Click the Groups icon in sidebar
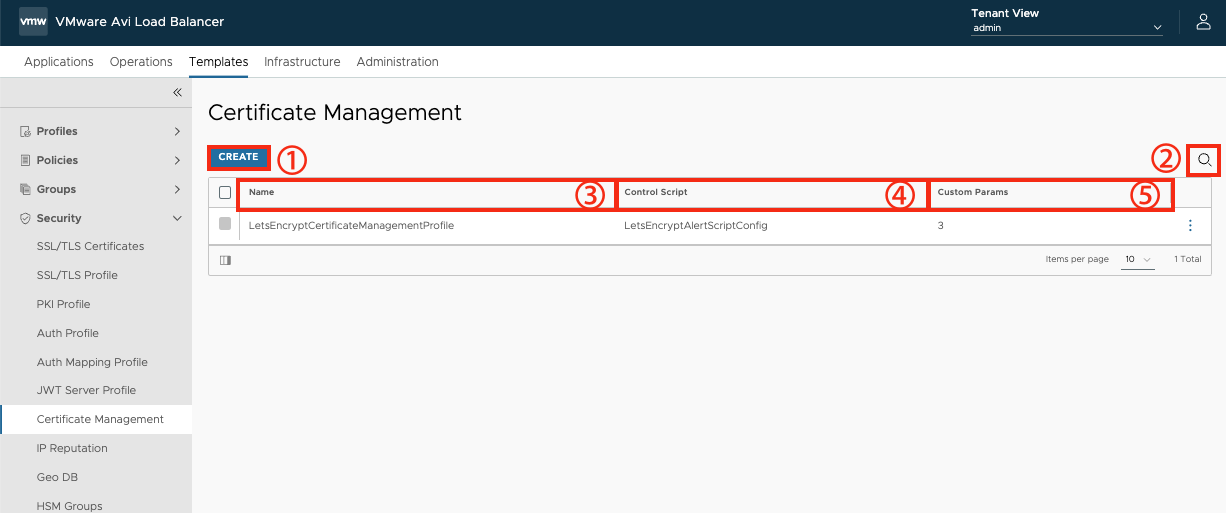The width and height of the screenshot is (1226, 513). pyautogui.click(x=26, y=189)
